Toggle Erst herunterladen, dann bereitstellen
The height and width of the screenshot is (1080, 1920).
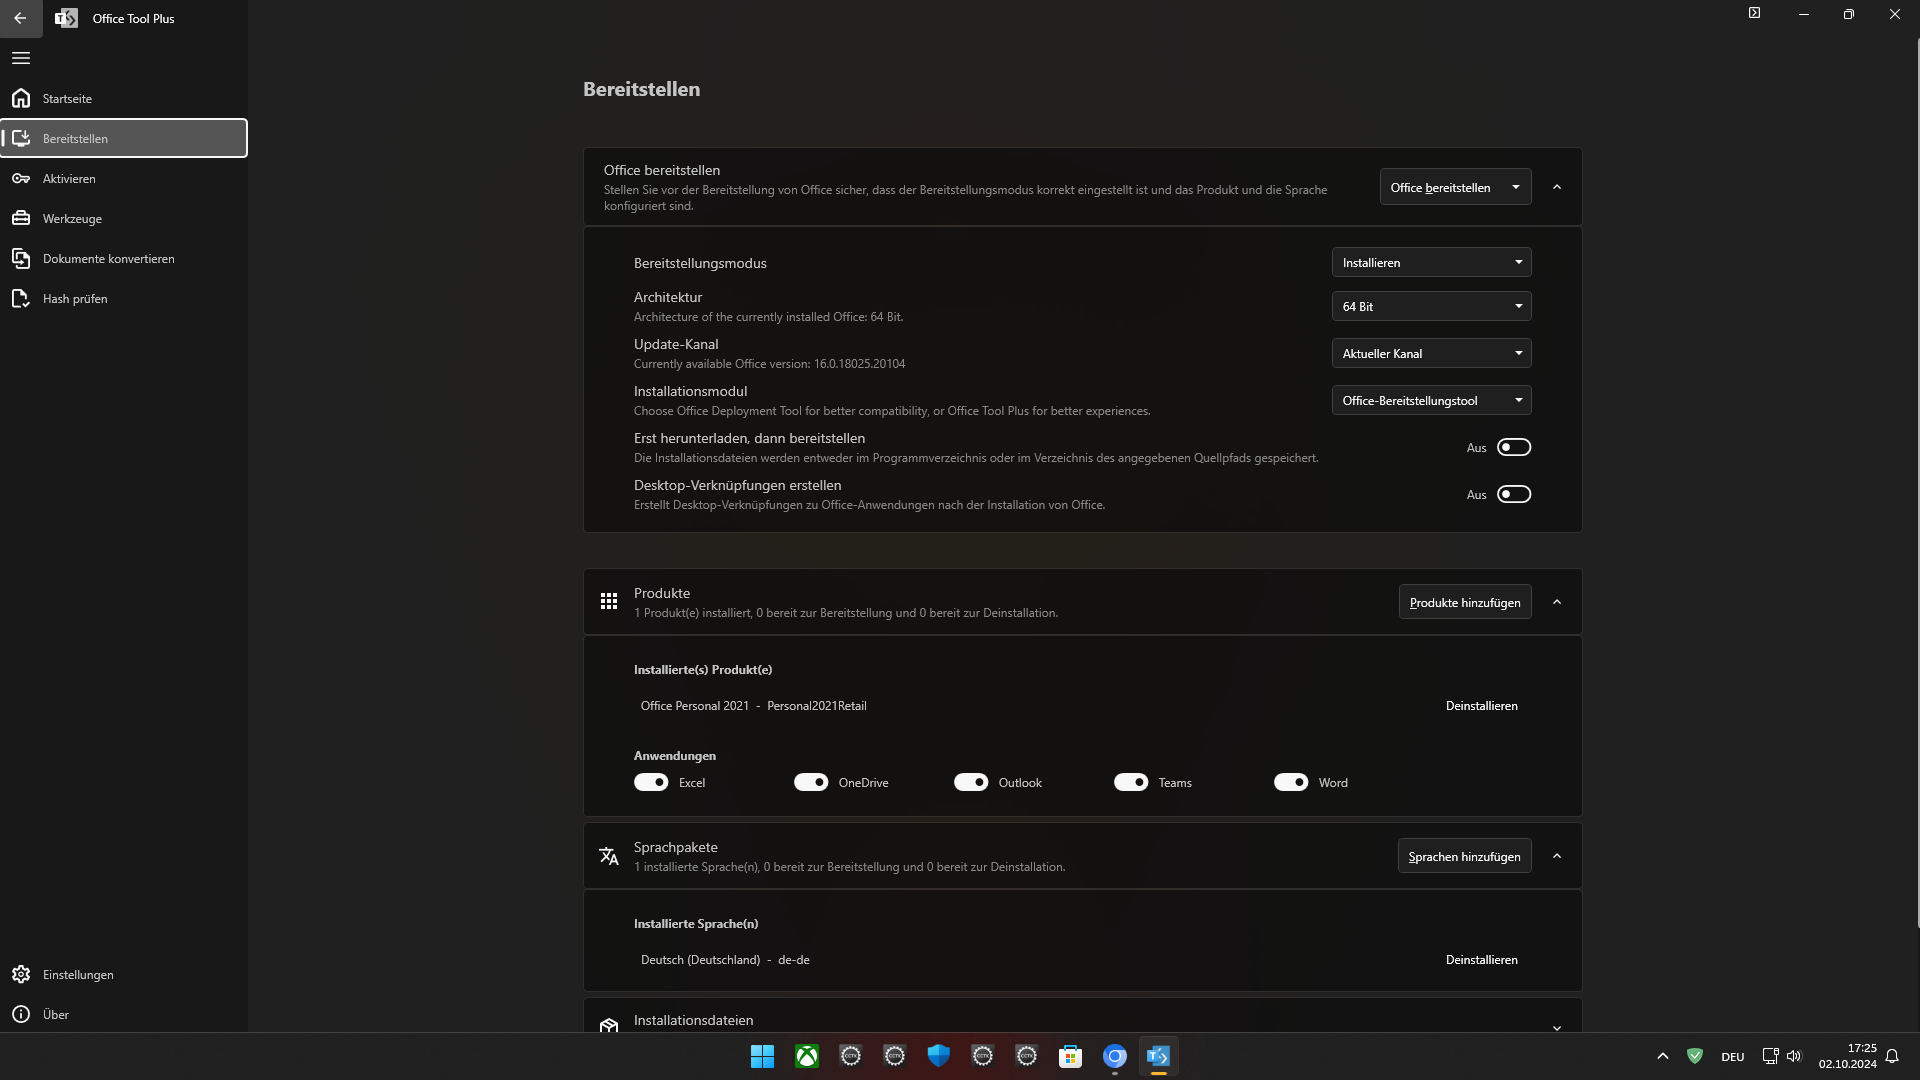[x=1514, y=447]
